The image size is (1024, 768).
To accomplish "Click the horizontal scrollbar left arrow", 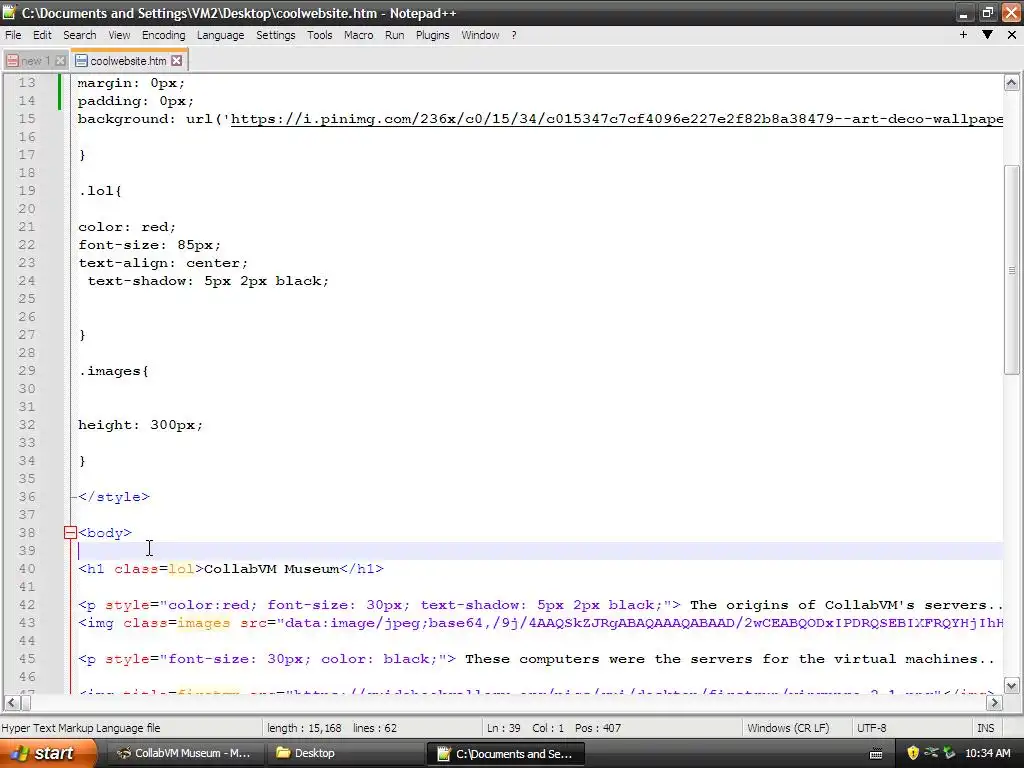I will point(12,703).
